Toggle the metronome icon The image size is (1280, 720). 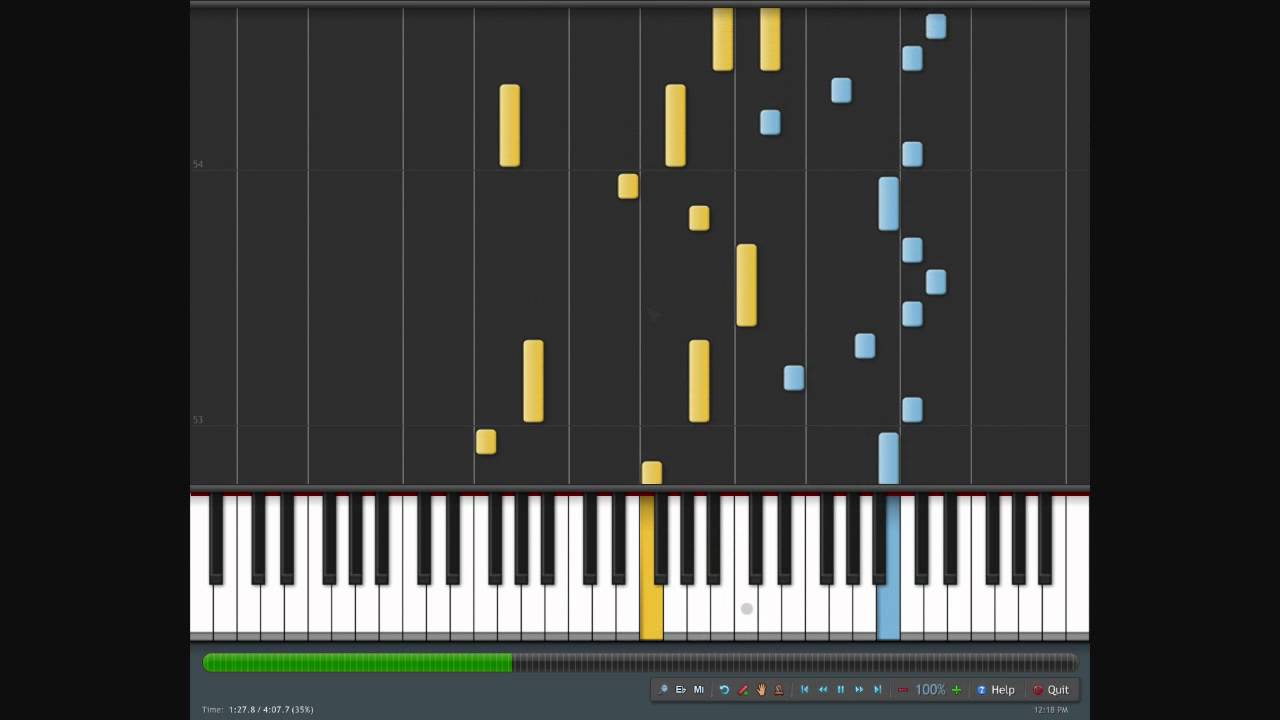point(779,690)
